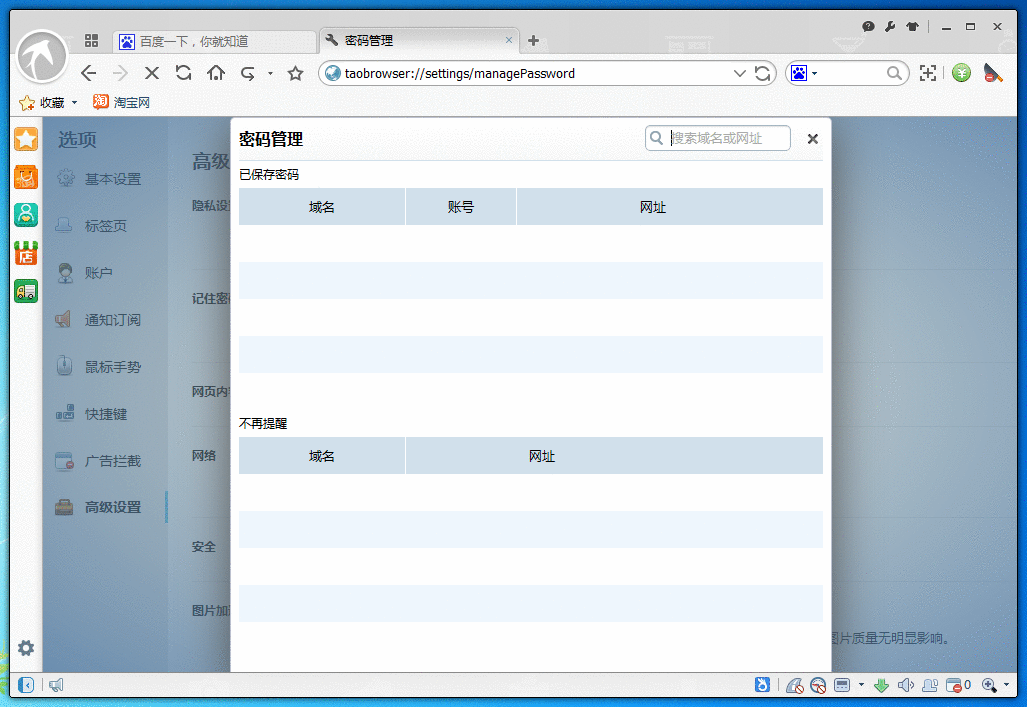Toggle the sound mute speaker in status bar
Viewport: 1027px width, 707px height.
[x=906, y=685]
